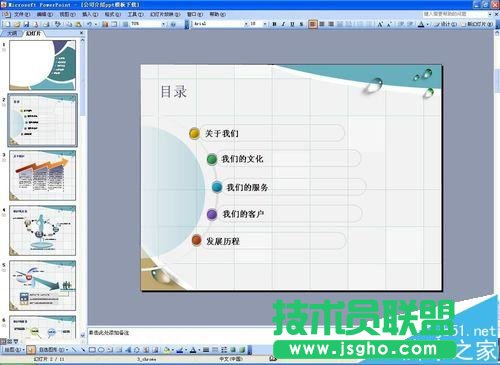500x365 pixels.
Task: Click the 发展历程 item on the slide
Action: tap(223, 241)
